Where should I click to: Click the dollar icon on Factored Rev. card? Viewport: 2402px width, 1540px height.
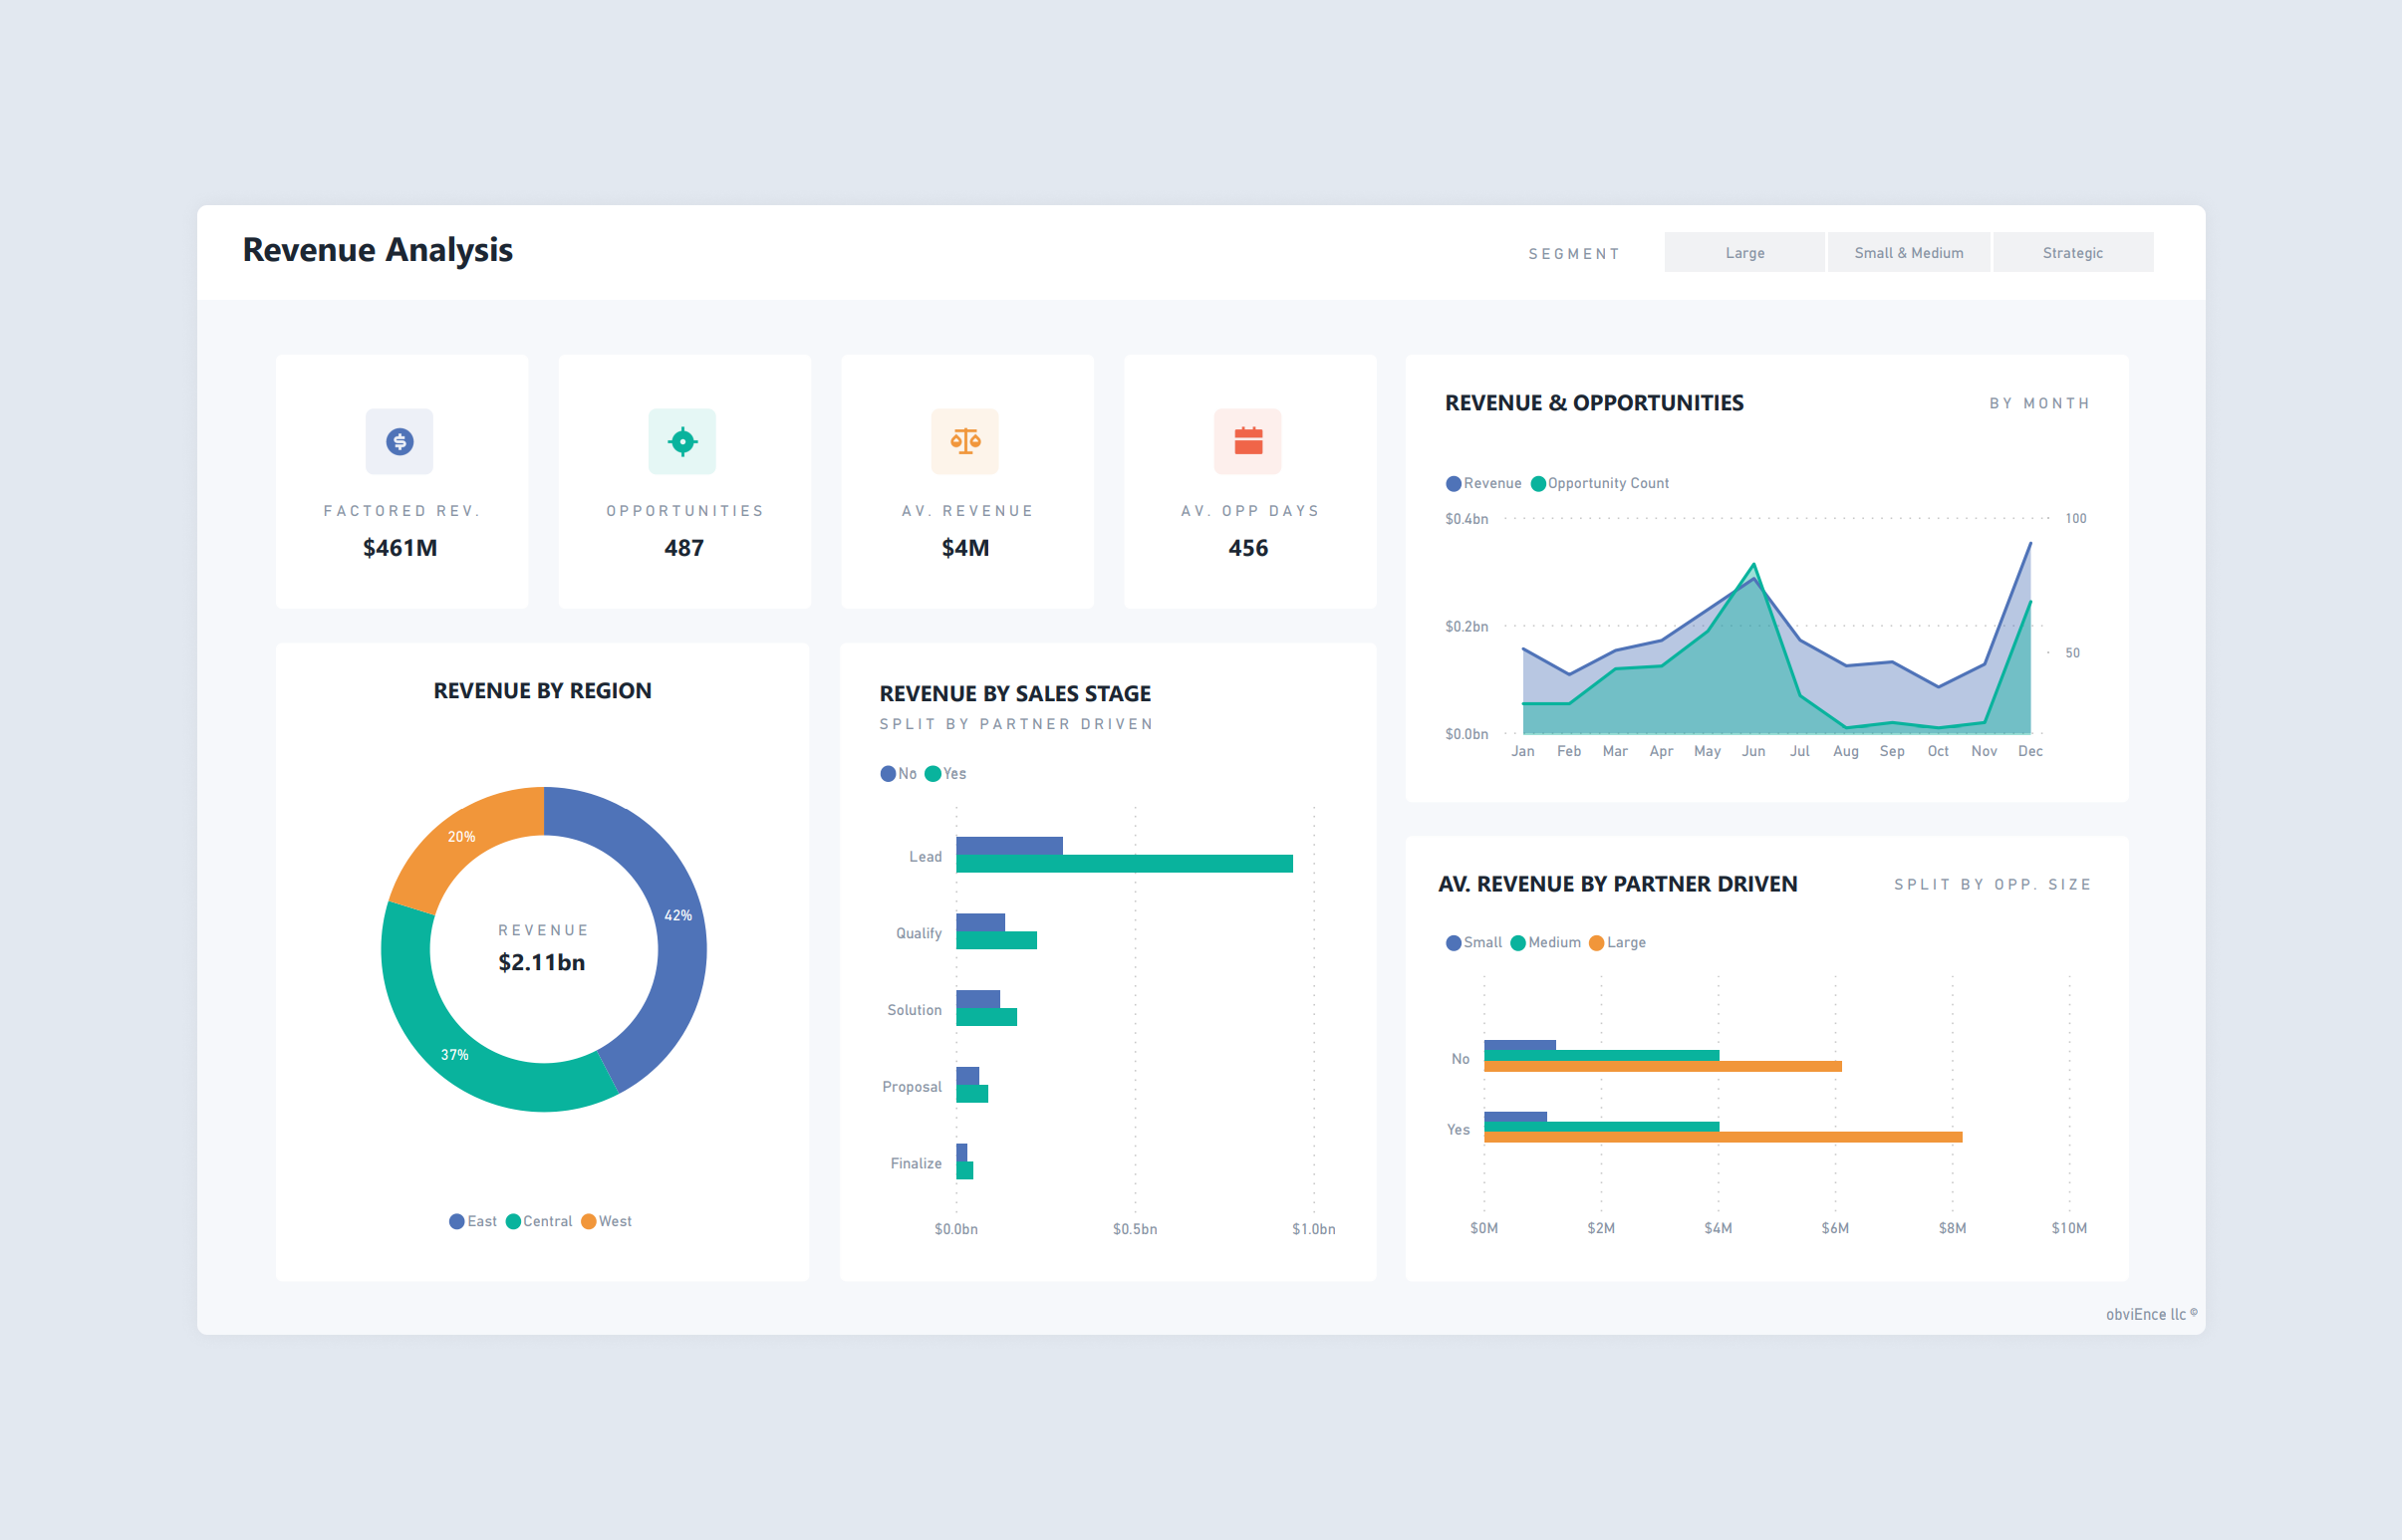tap(399, 441)
